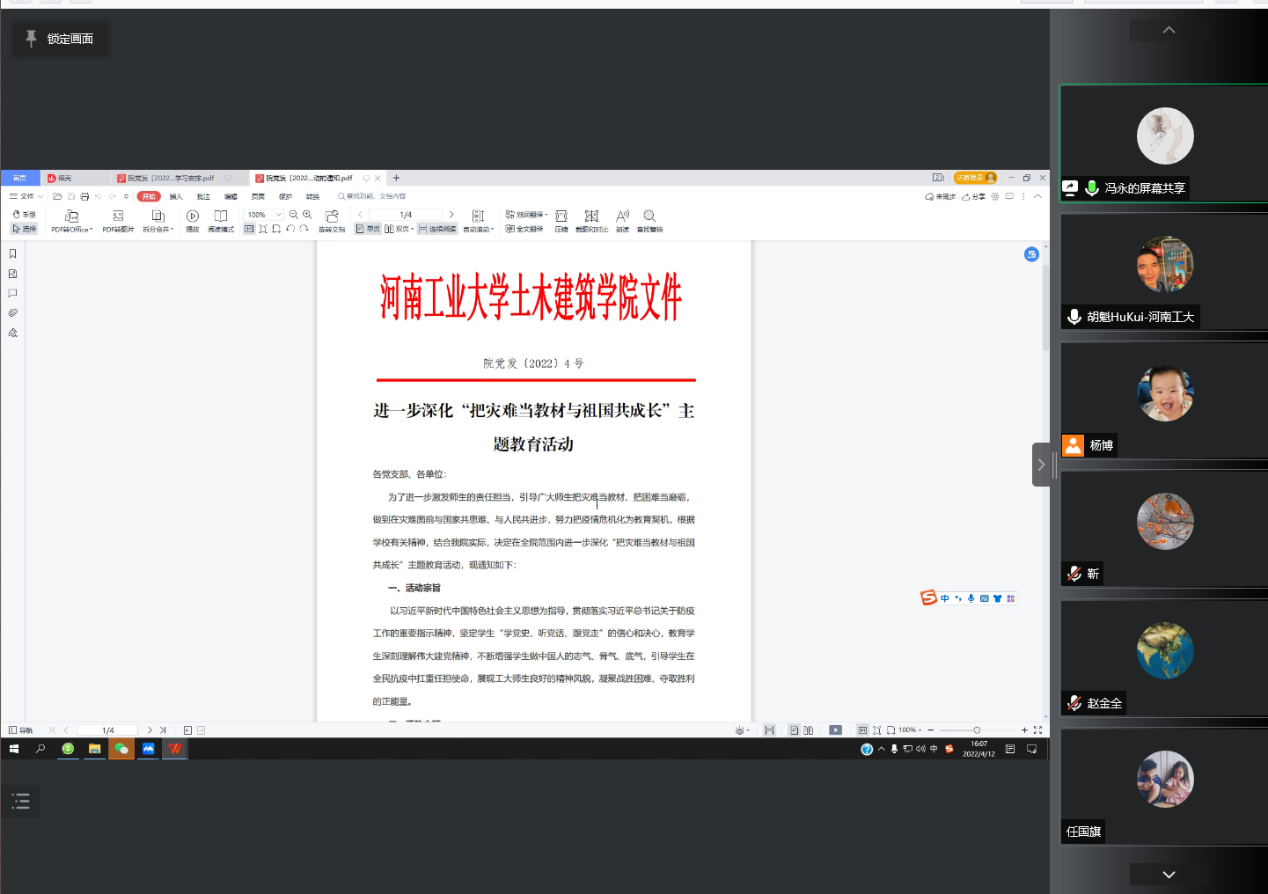Image resolution: width=1268 pixels, height=894 pixels.
Task: Select the 保护 ribbon tab
Action: (x=285, y=197)
